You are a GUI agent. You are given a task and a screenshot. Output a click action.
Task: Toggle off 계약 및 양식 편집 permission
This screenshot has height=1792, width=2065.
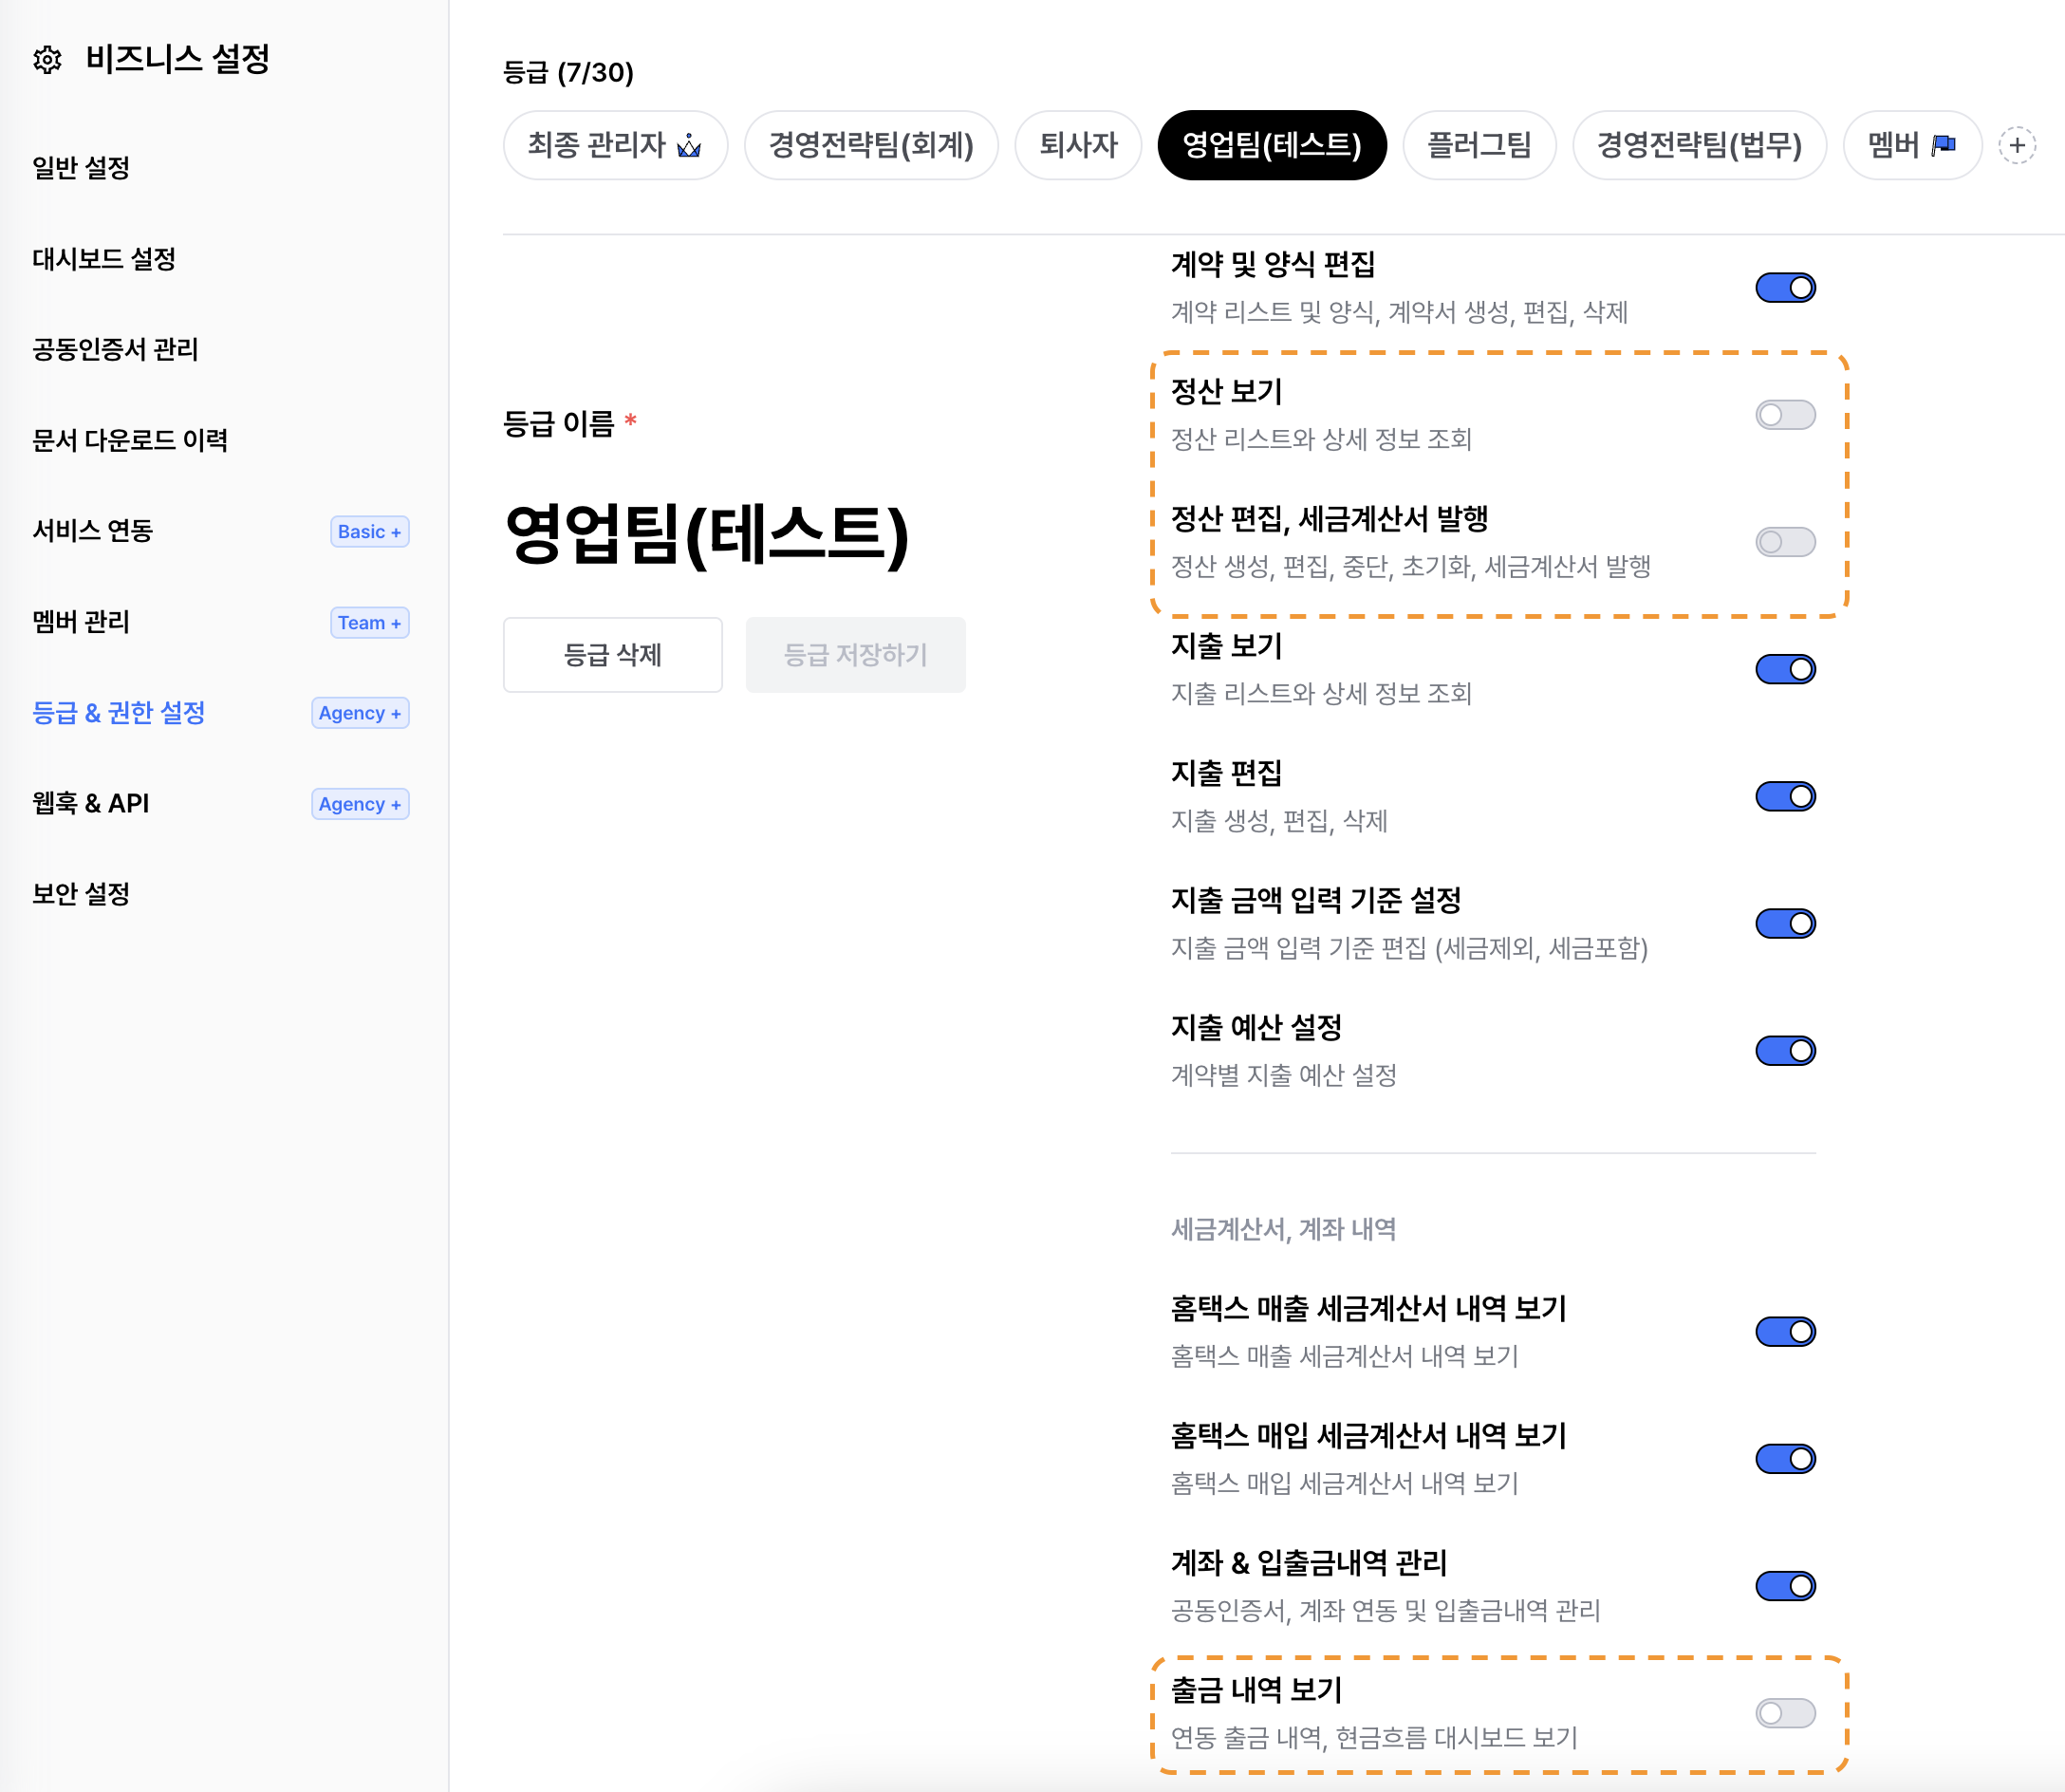[1784, 288]
